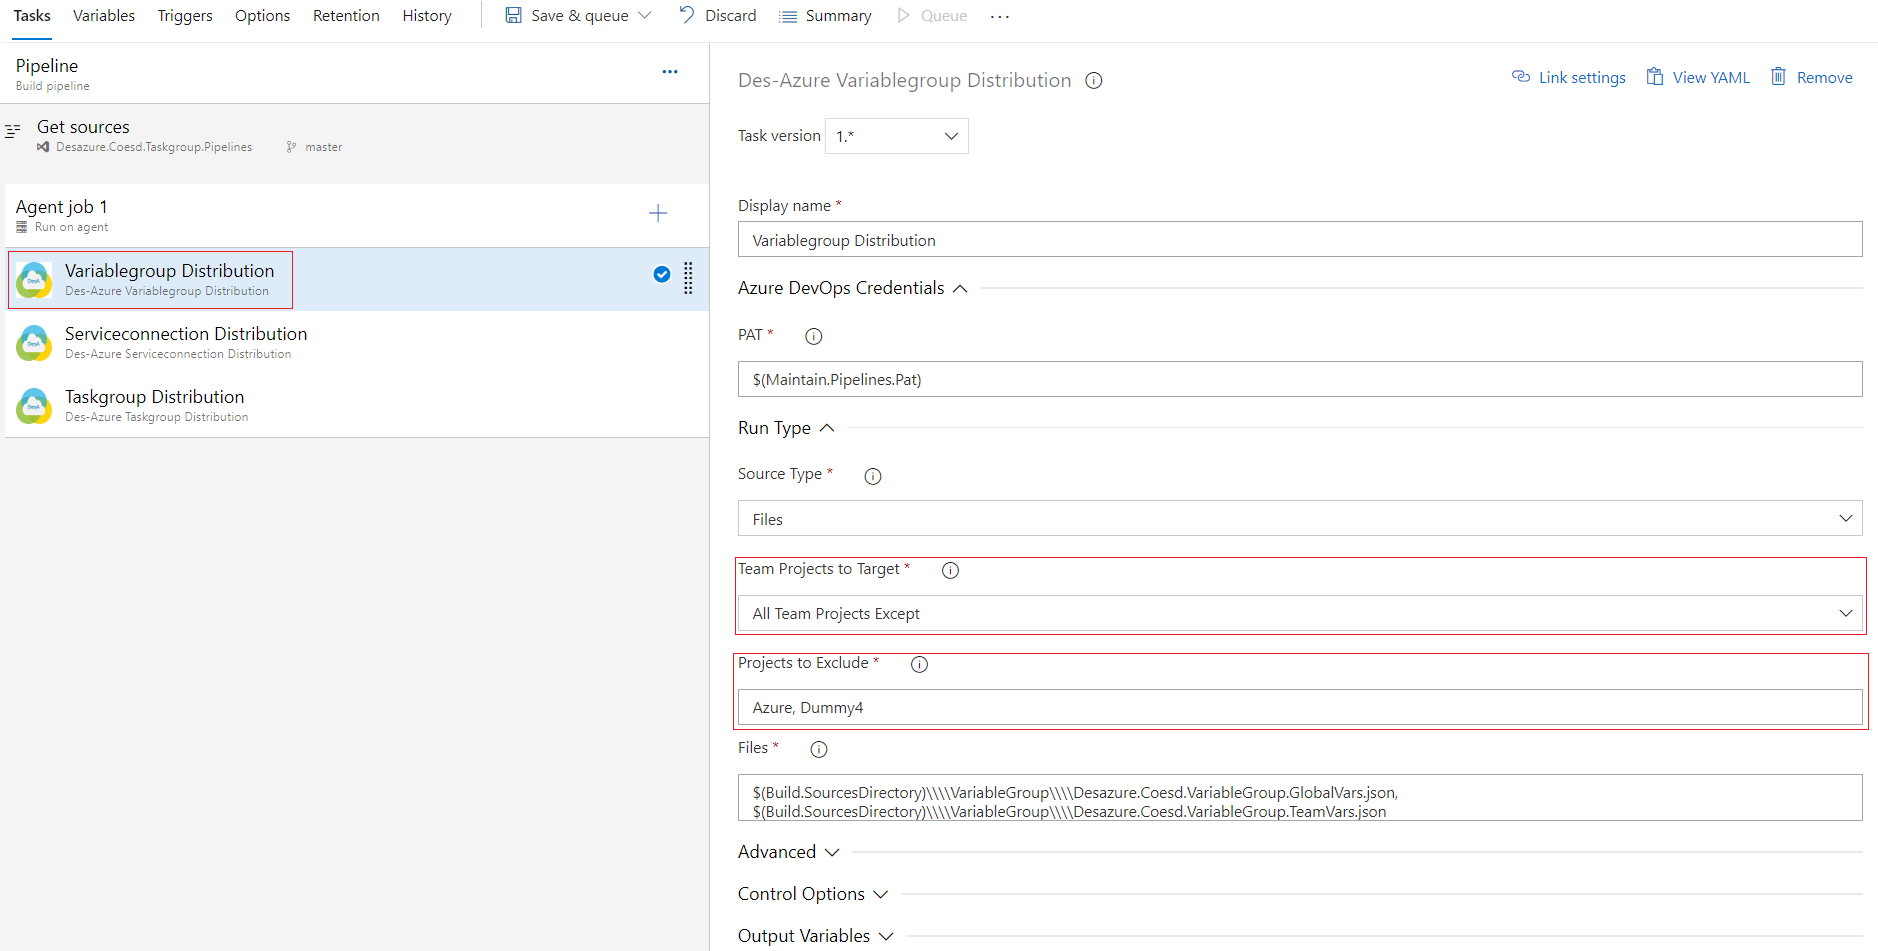Open the Source Type Files dropdown
This screenshot has height=951, width=1878.
1299,519
